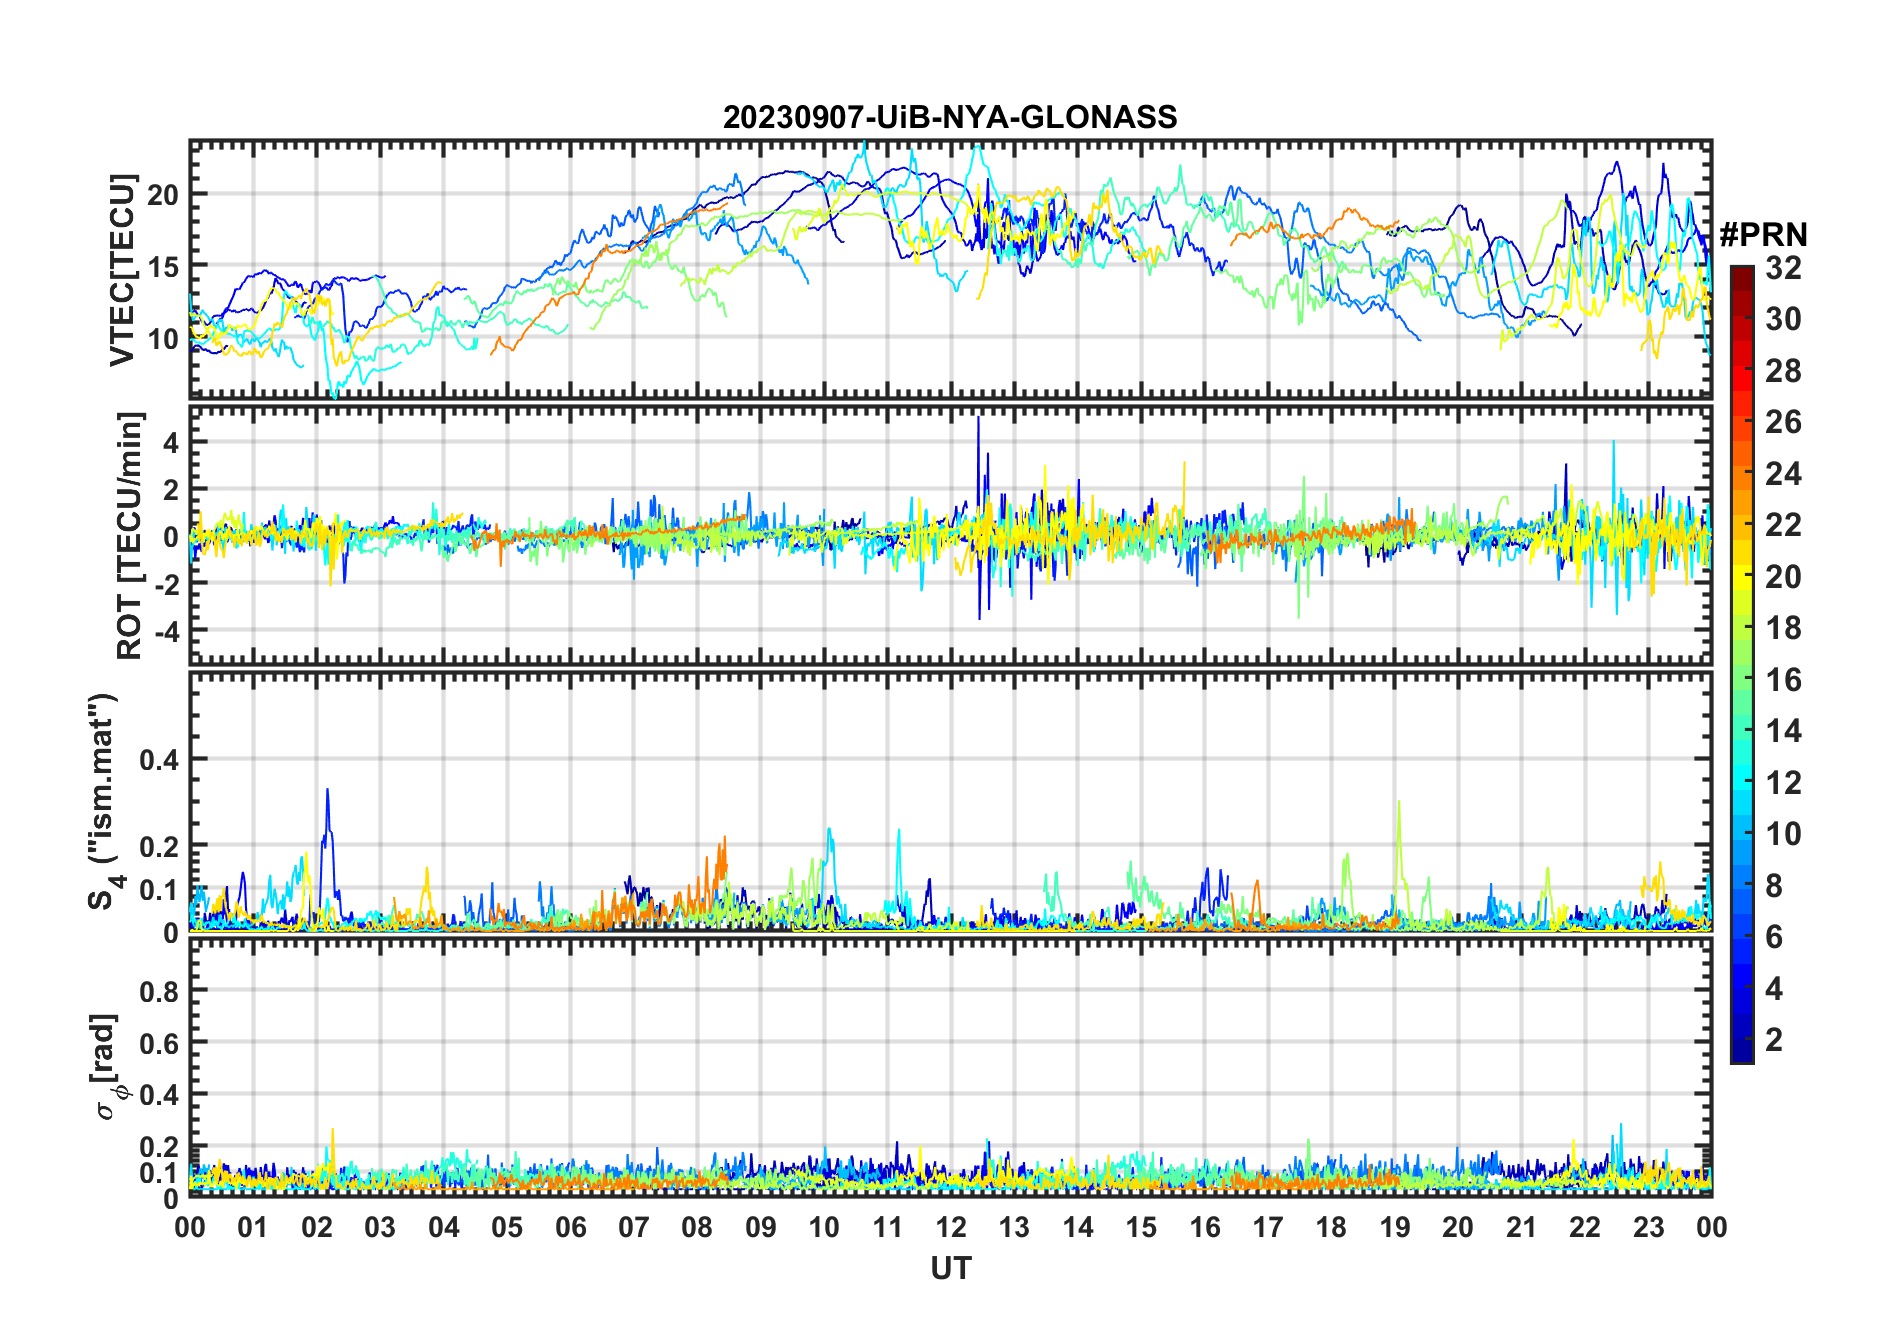The width and height of the screenshot is (1902, 1330).
Task: Click the ROT [TECU/min] axis label
Action: (129, 535)
